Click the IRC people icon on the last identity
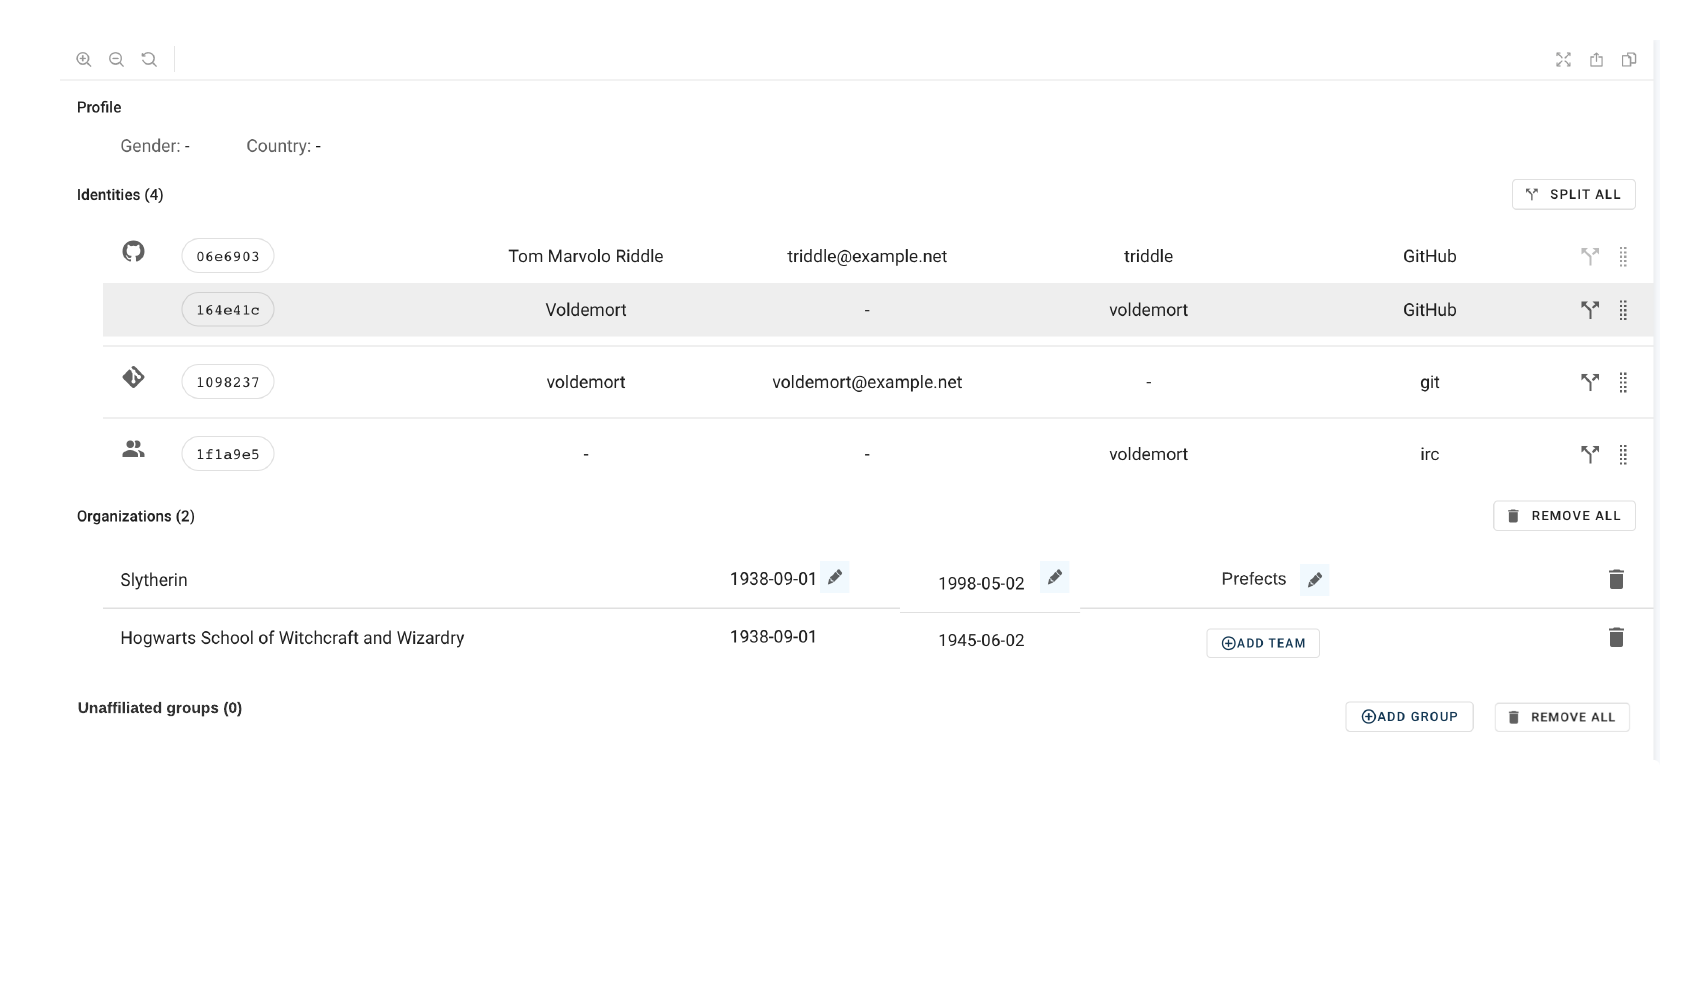1700x1000 pixels. point(134,449)
